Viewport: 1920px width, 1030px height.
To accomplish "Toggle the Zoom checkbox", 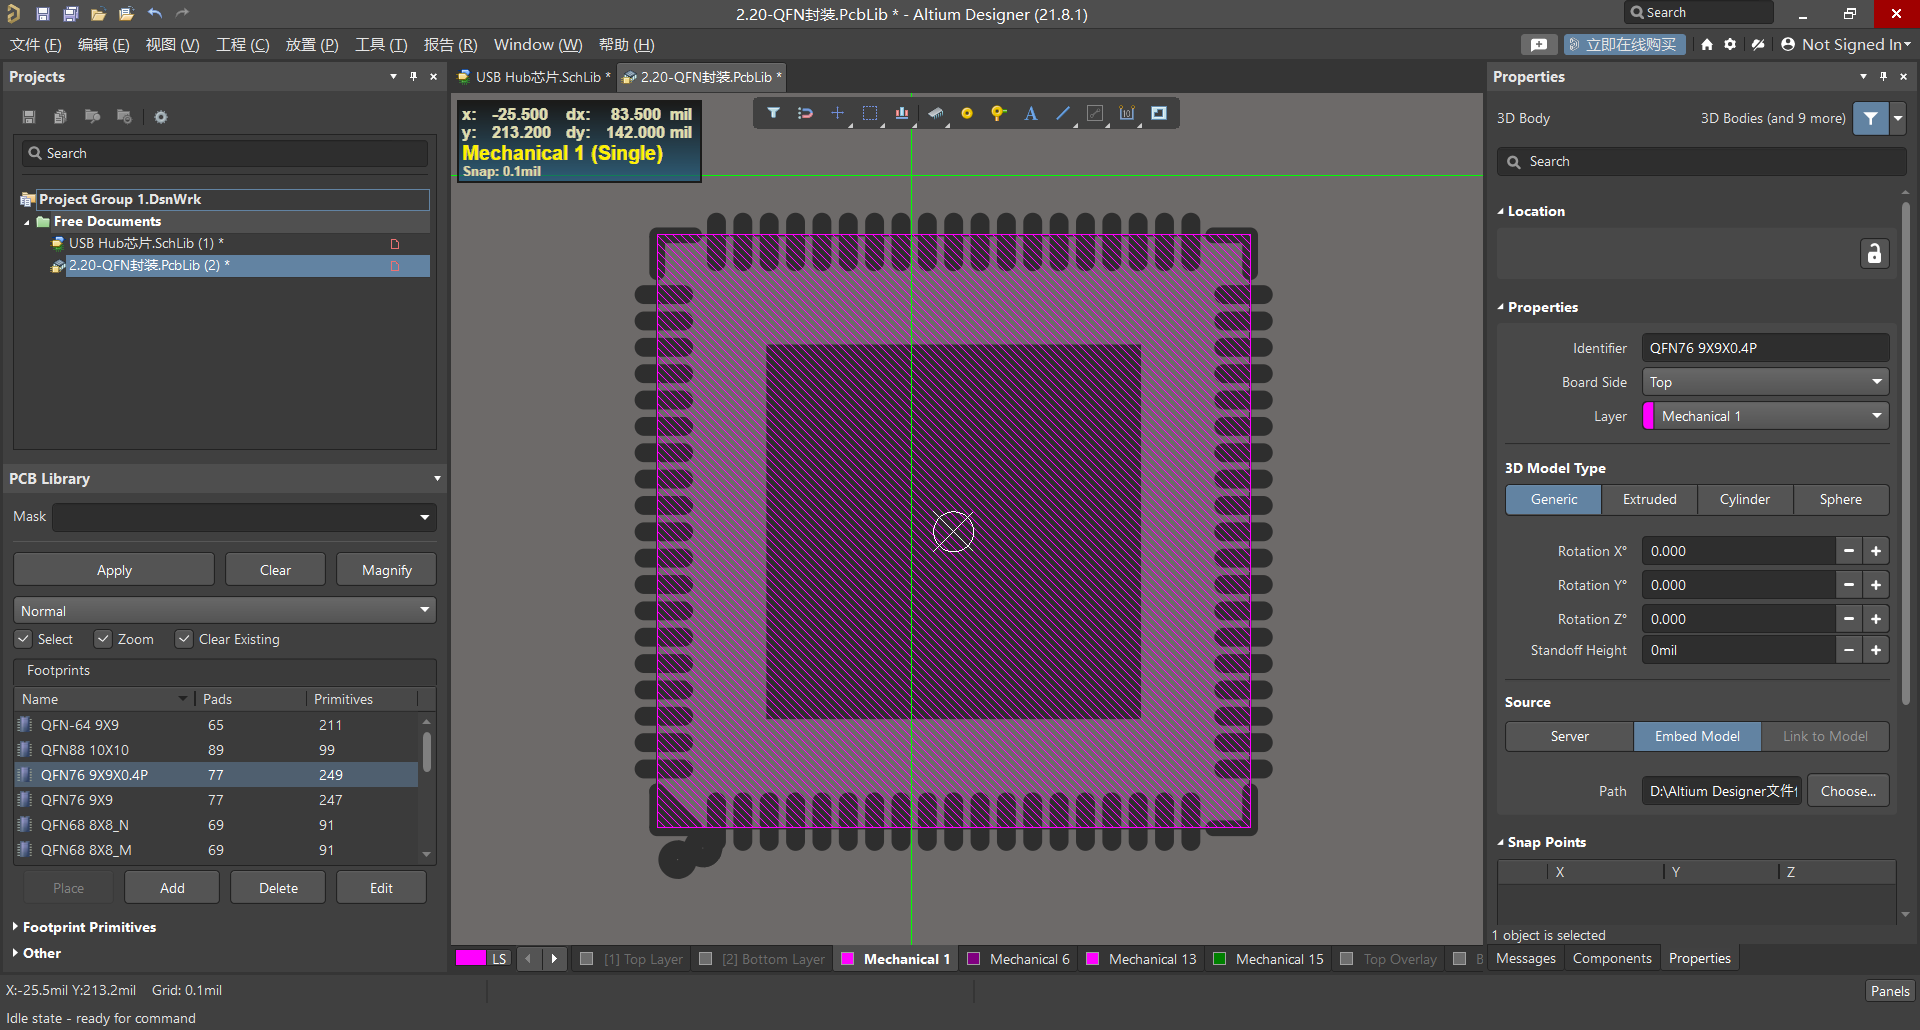I will point(103,639).
